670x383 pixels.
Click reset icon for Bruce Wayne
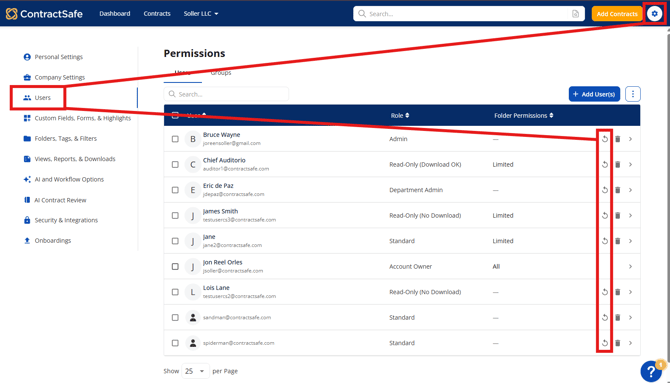click(605, 139)
